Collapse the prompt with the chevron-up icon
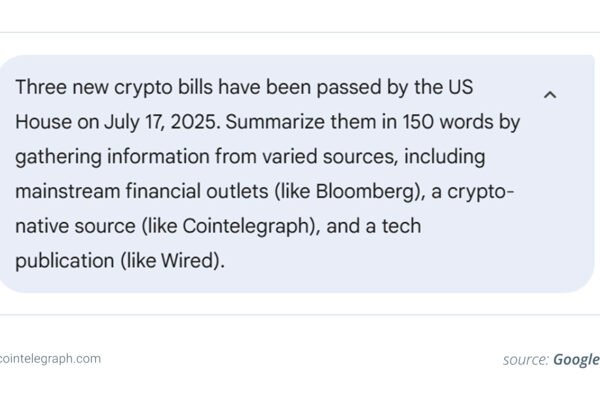The image size is (600, 400). (x=550, y=95)
